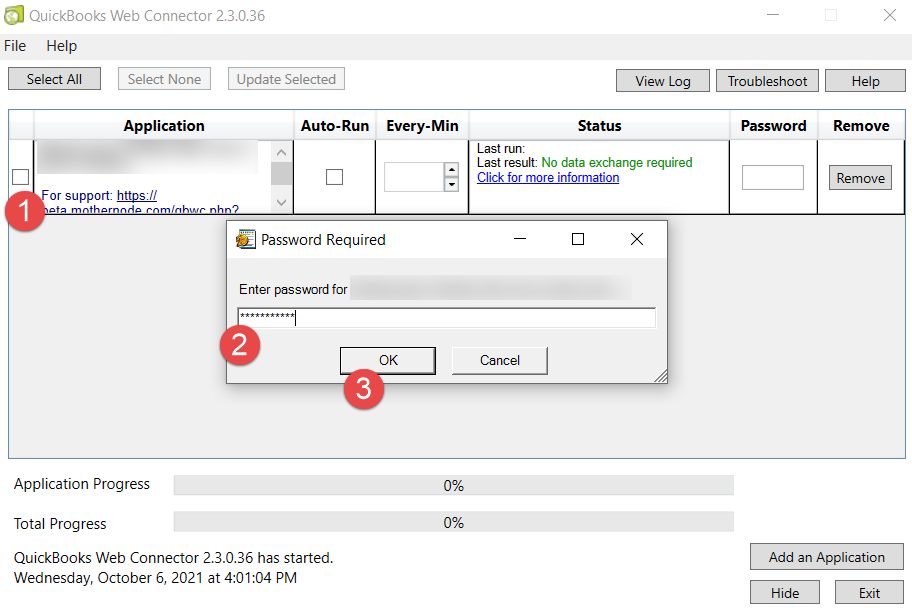The image size is (912, 612).
Task: Click Select All to check all applications
Action: tap(54, 78)
